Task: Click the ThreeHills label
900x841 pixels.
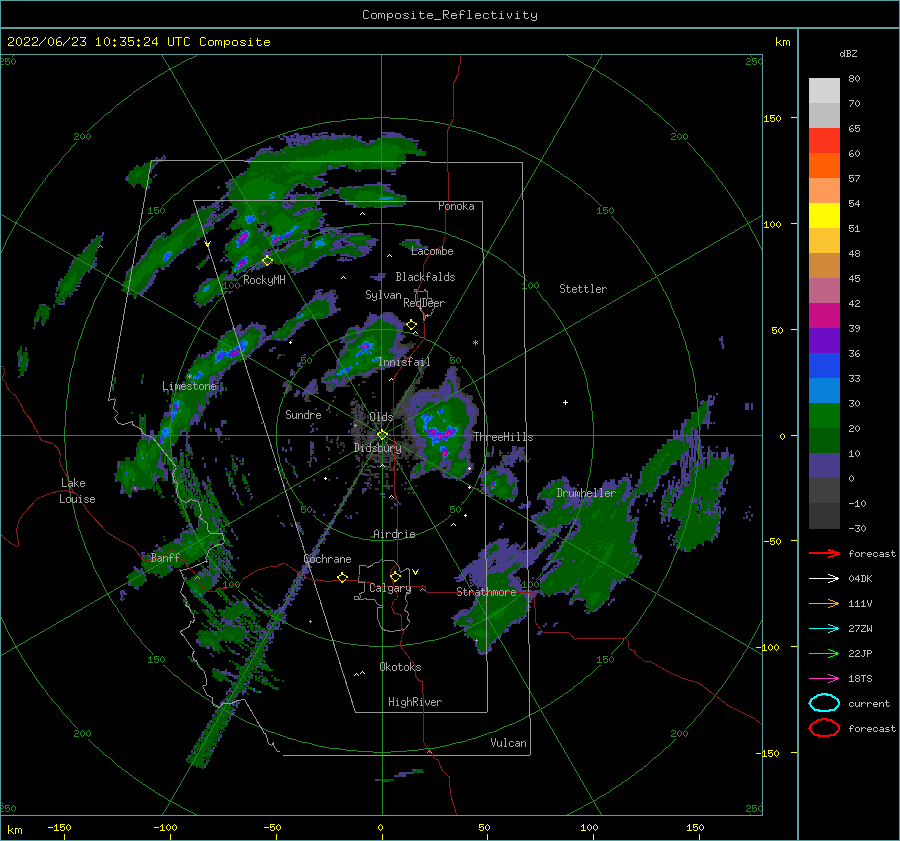Action: 503,437
